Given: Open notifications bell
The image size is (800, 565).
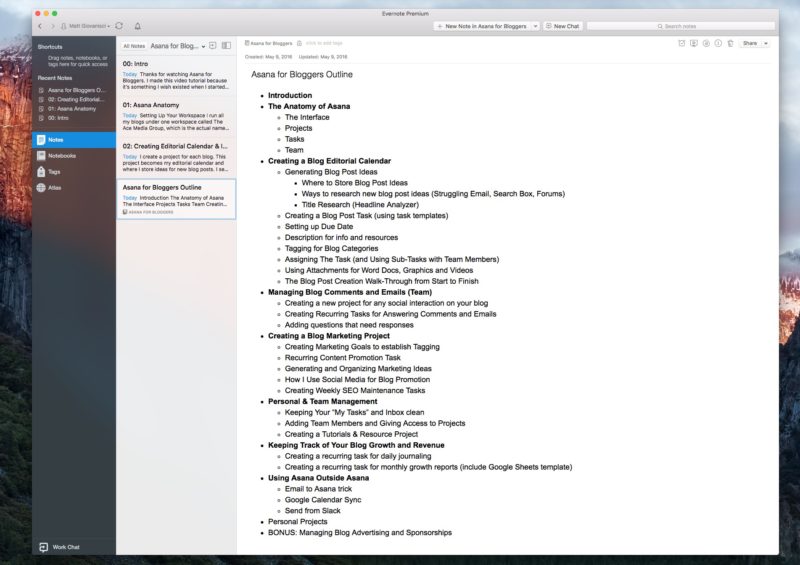Looking at the screenshot, I should pos(138,26).
